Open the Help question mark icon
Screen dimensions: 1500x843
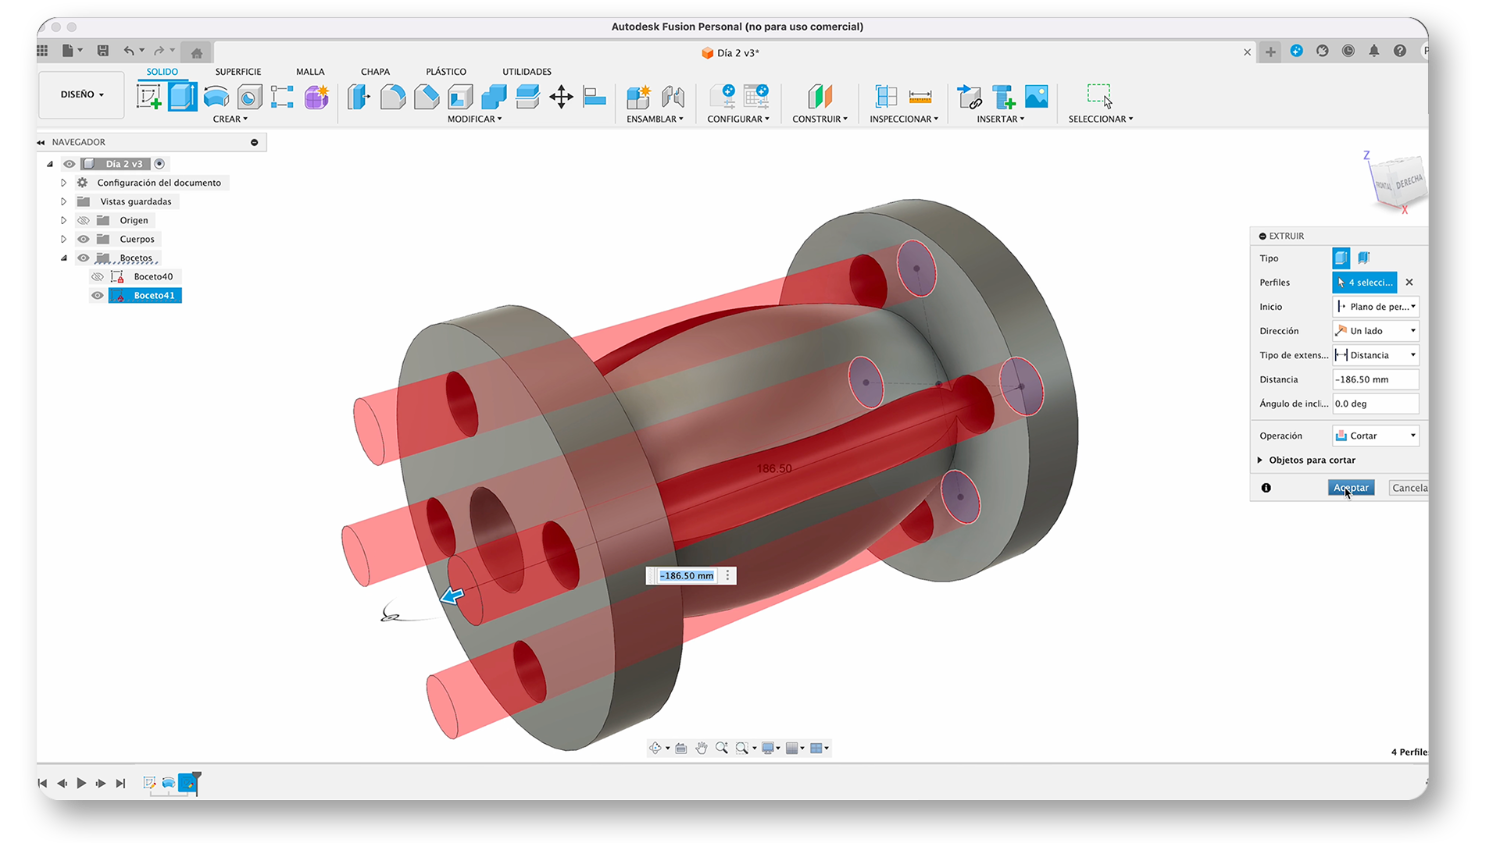[x=1400, y=51]
